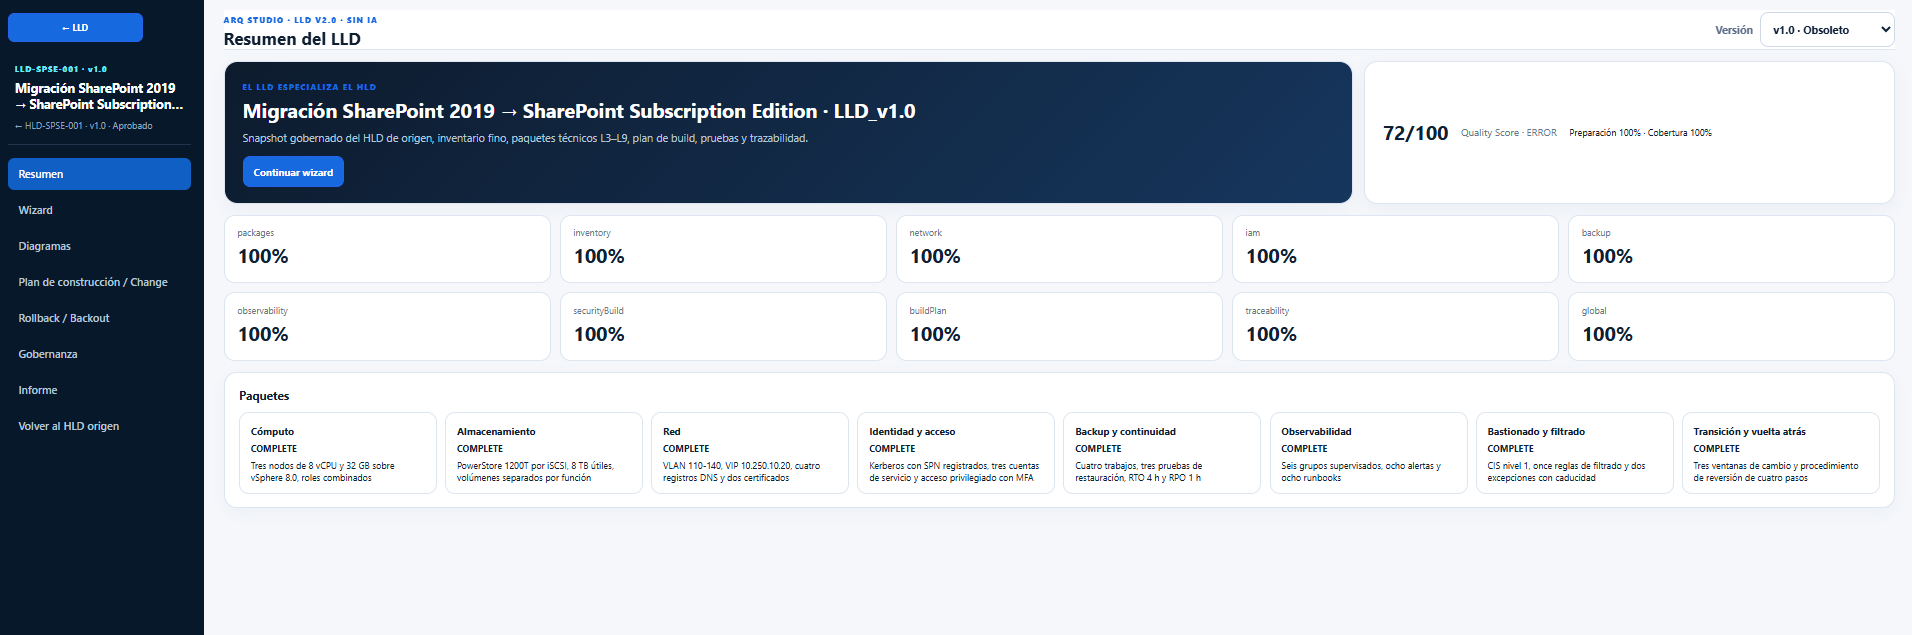This screenshot has width=1912, height=635.
Task: Open the Transición y vuelta atrás card
Action: coord(1780,453)
